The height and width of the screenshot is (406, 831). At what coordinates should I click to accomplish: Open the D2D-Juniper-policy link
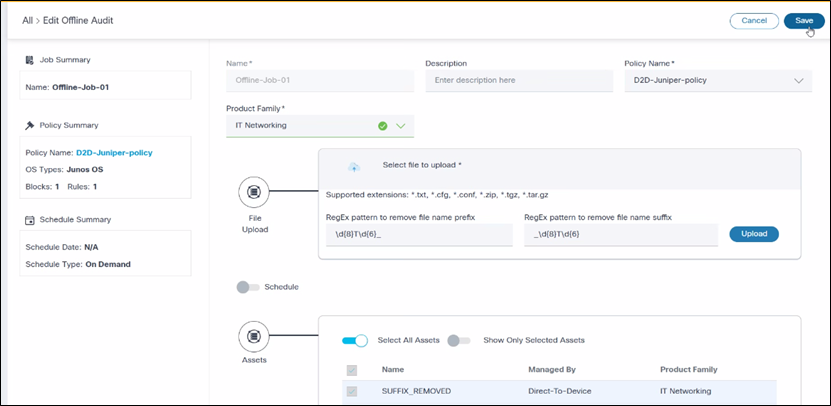click(x=114, y=153)
